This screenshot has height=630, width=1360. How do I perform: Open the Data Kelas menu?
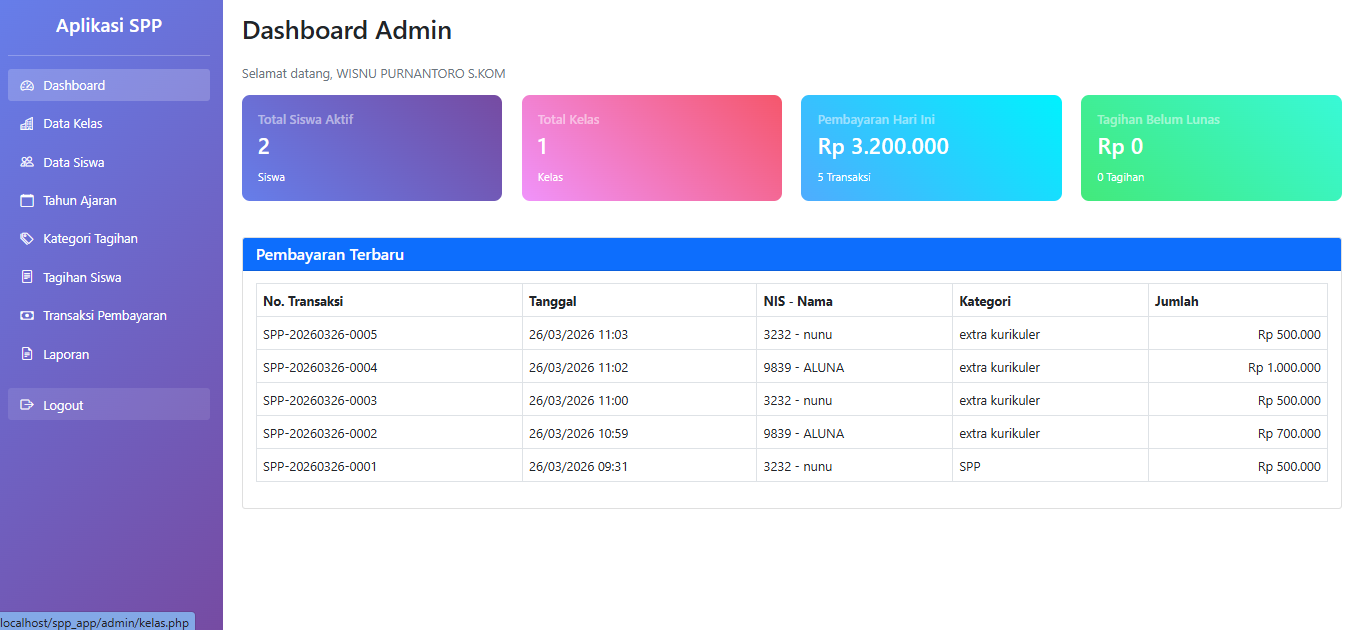[109, 124]
